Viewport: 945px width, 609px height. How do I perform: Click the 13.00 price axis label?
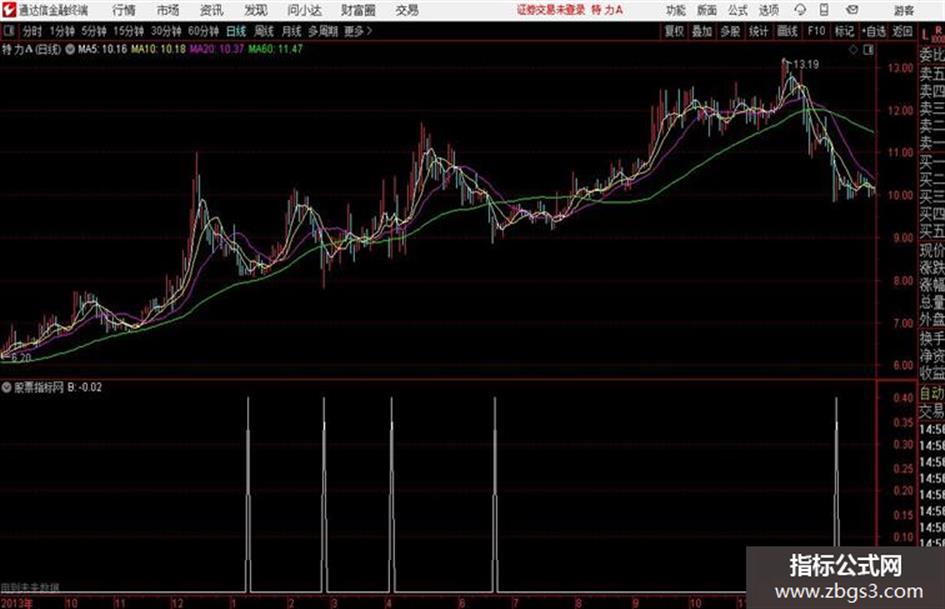pos(900,68)
